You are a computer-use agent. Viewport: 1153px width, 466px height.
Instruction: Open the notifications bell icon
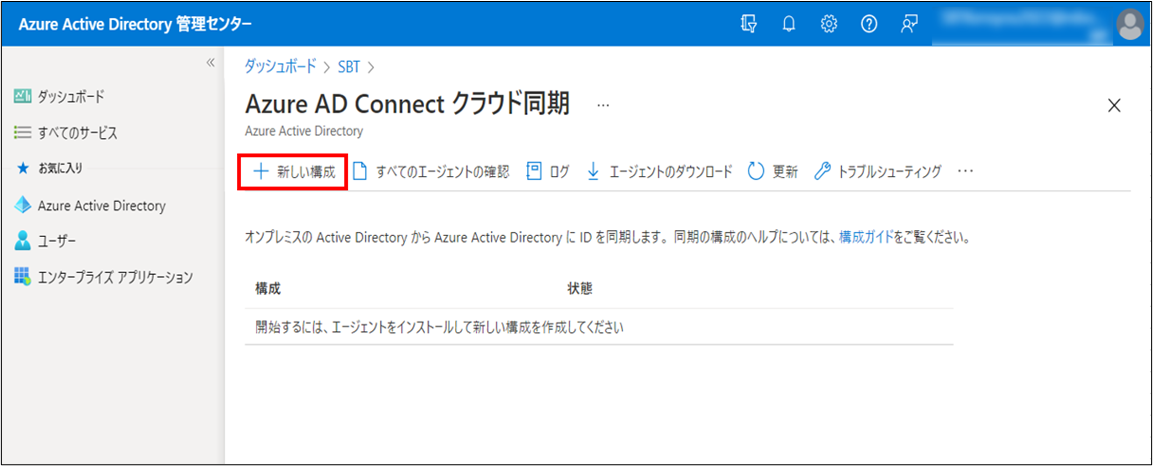point(789,24)
